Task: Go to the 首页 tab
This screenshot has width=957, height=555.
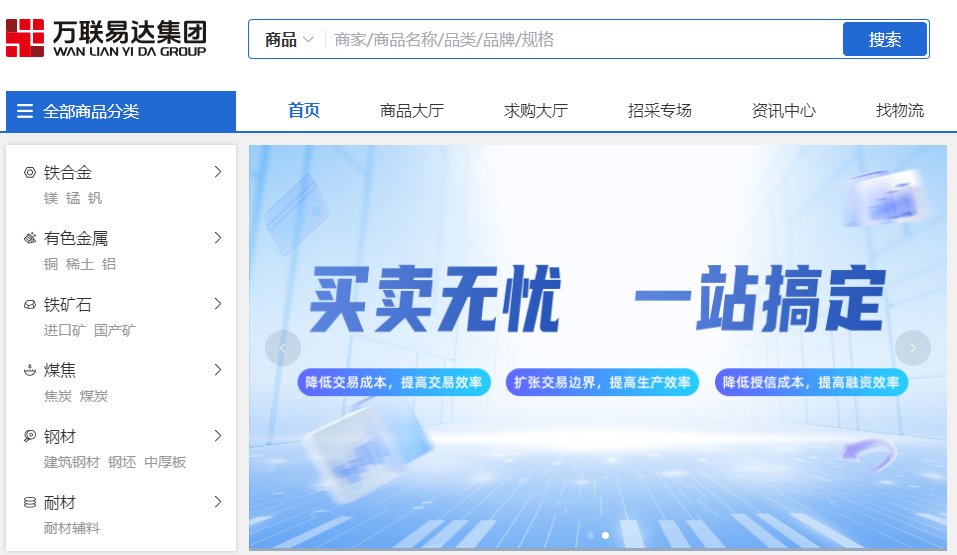Action: (x=304, y=111)
